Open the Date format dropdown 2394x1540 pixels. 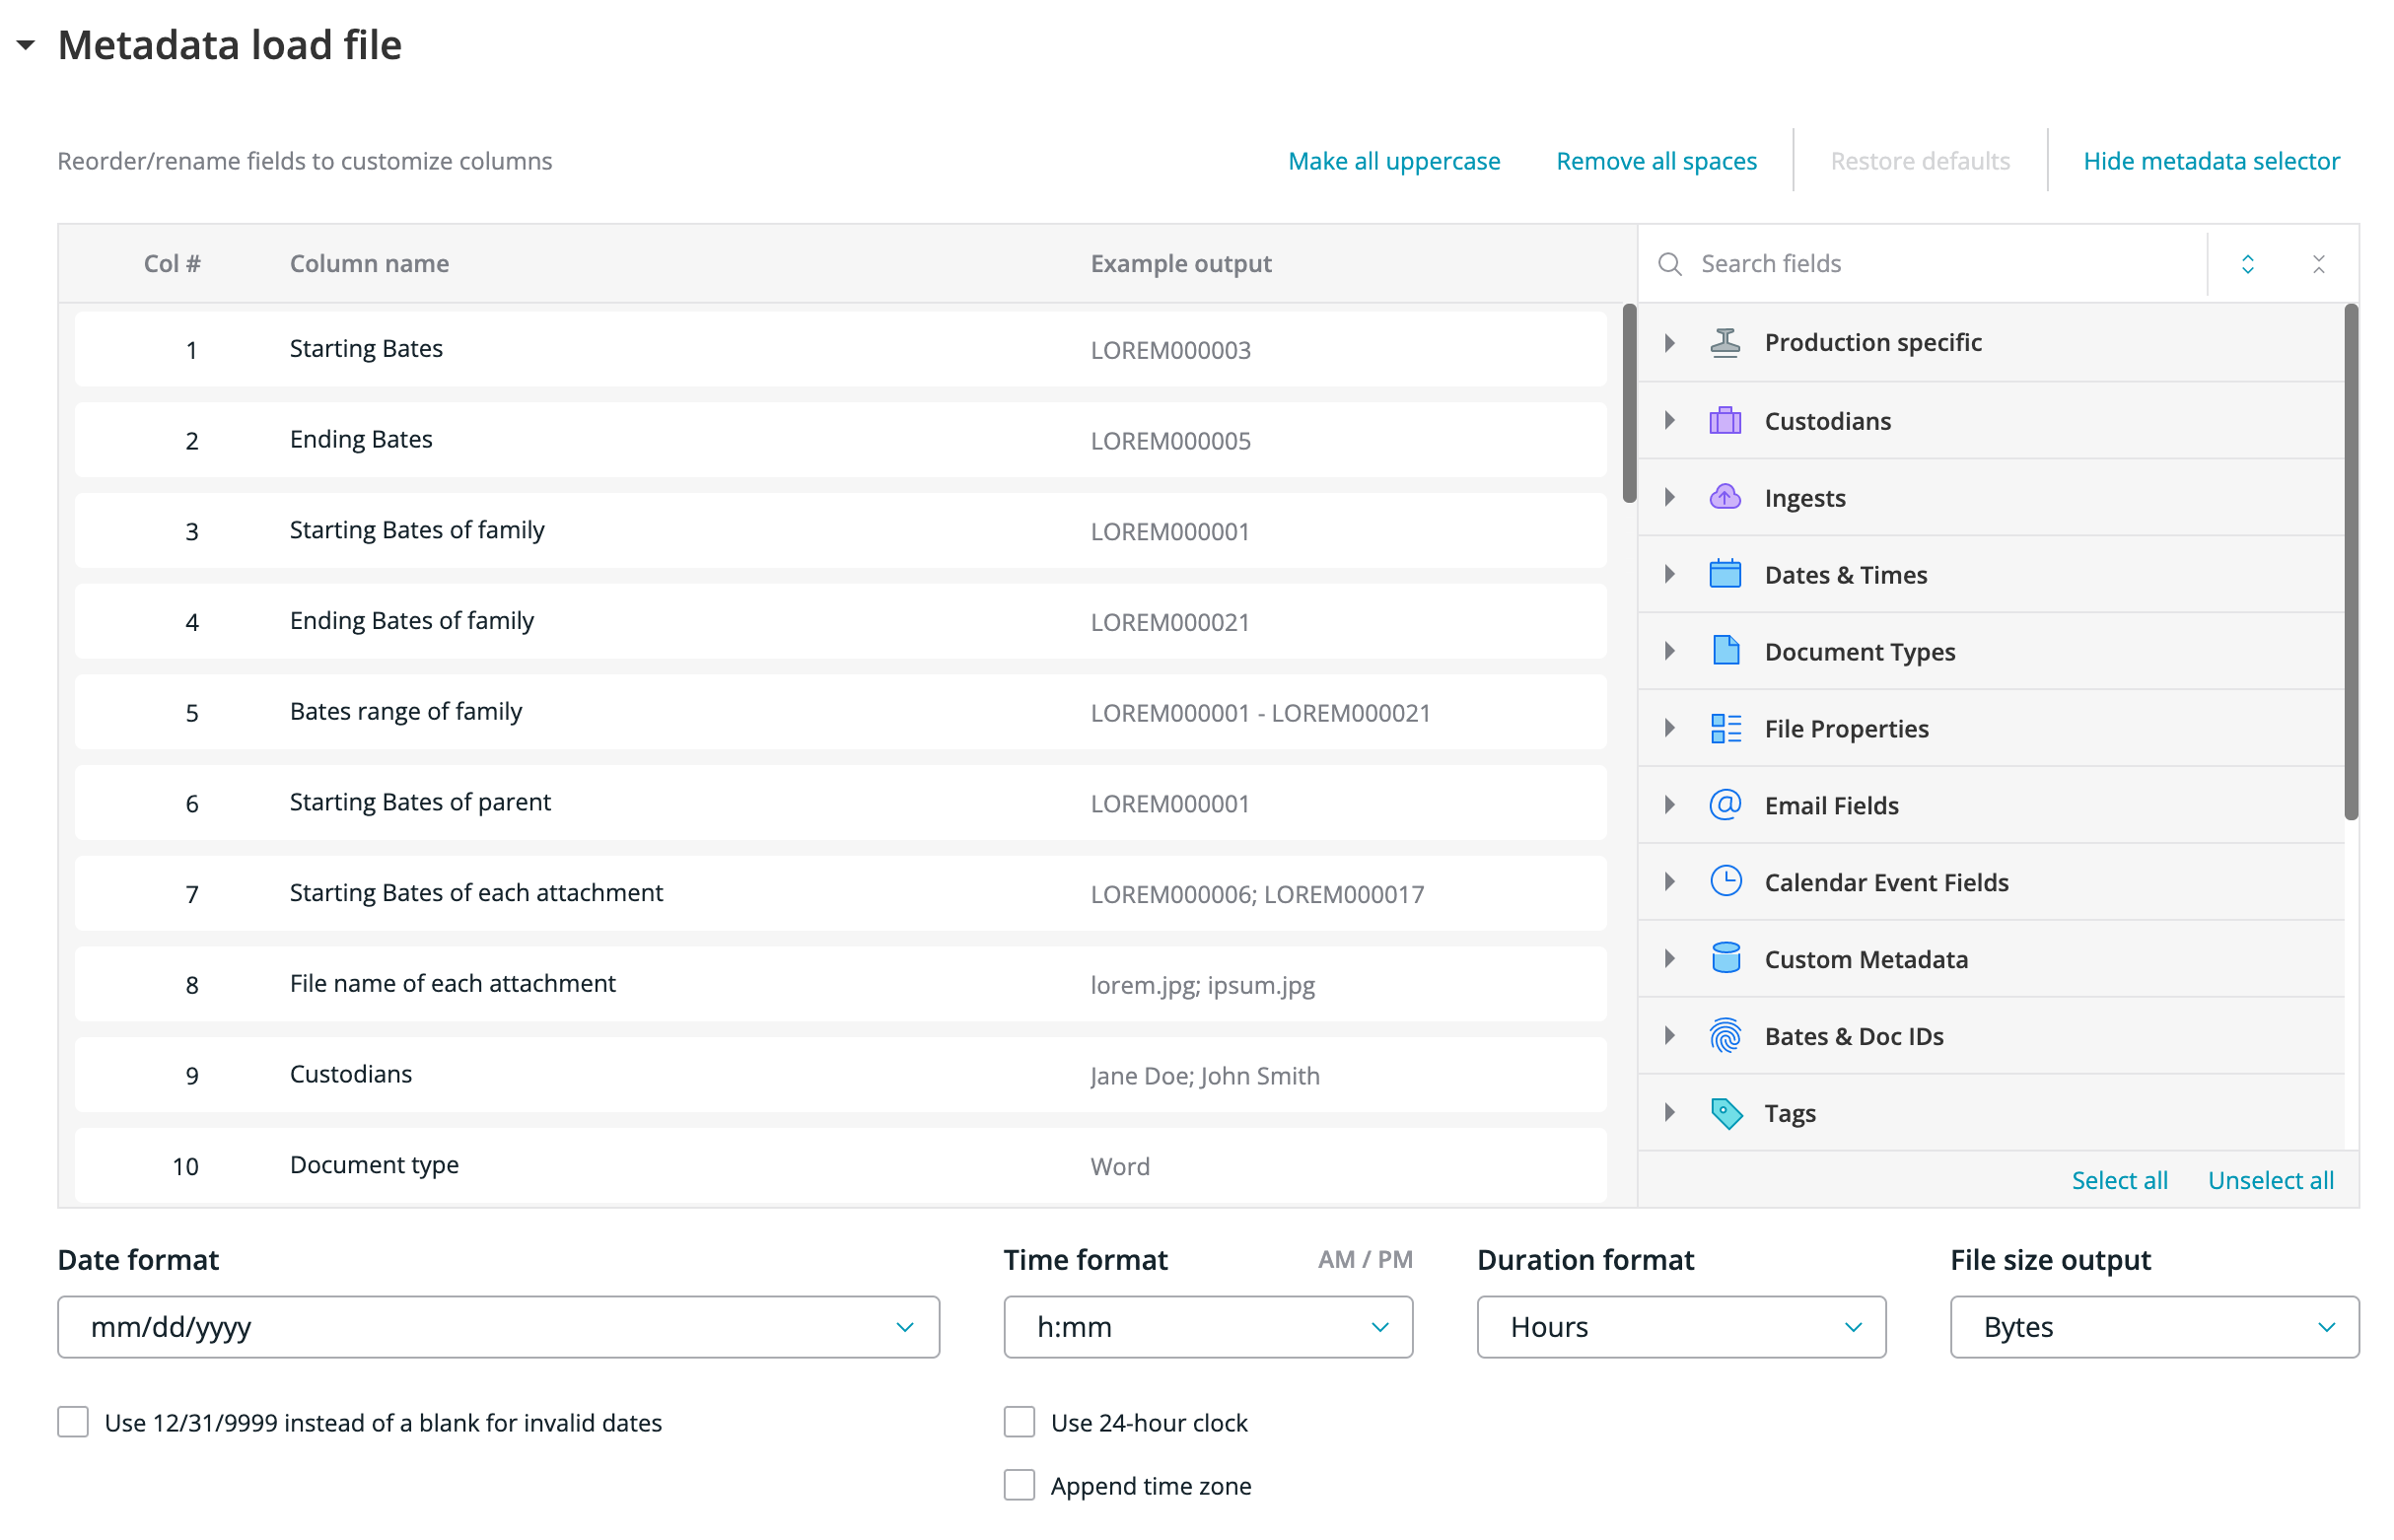tap(498, 1327)
